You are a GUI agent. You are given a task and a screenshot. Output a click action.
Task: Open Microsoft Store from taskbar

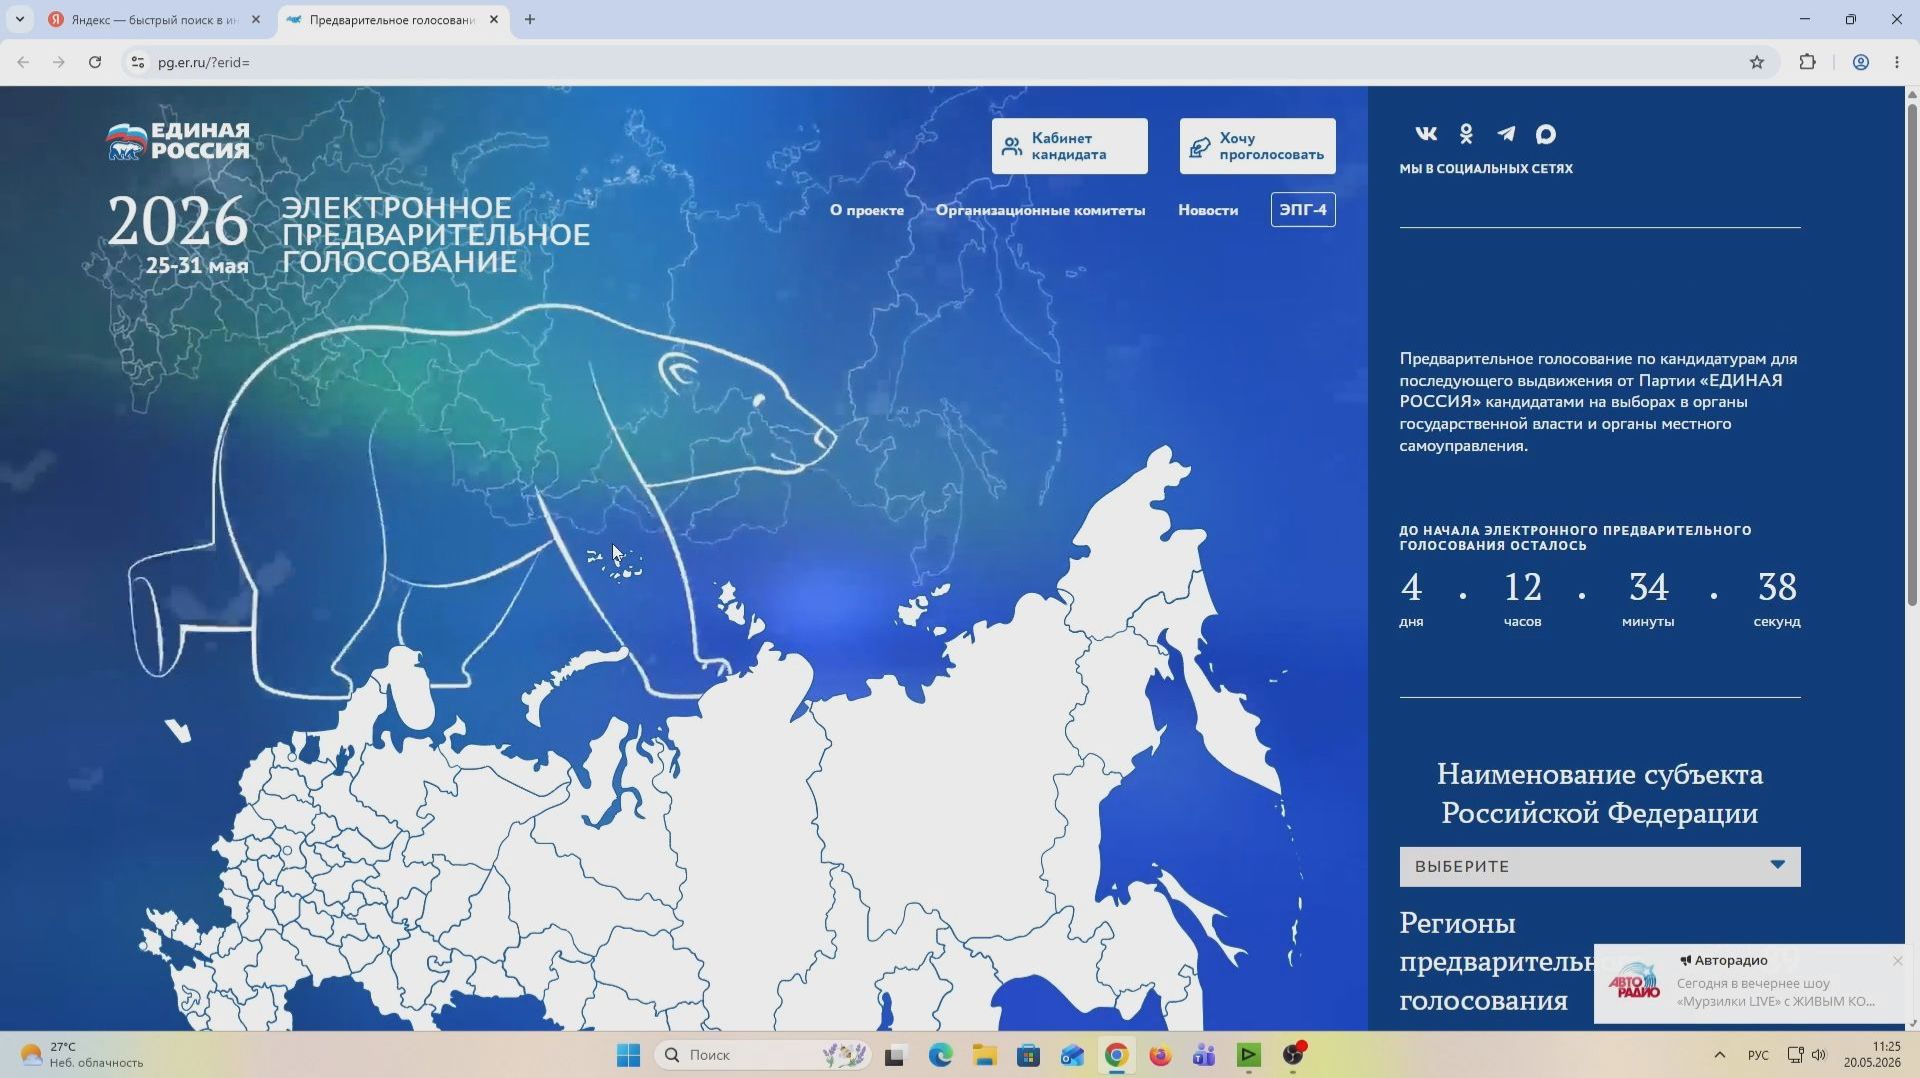coord(1028,1055)
